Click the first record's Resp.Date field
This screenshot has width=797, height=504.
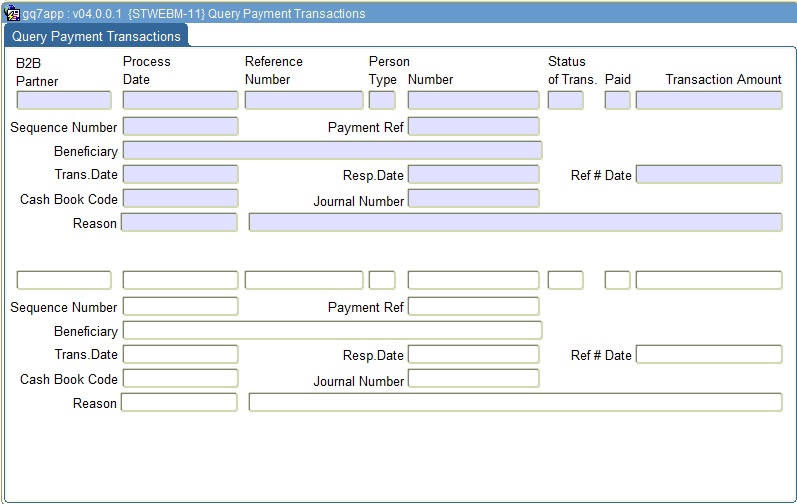pos(473,174)
